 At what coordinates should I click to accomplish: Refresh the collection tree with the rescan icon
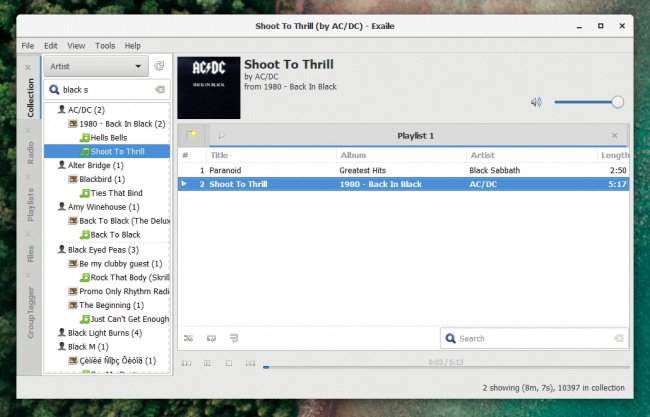pos(159,66)
